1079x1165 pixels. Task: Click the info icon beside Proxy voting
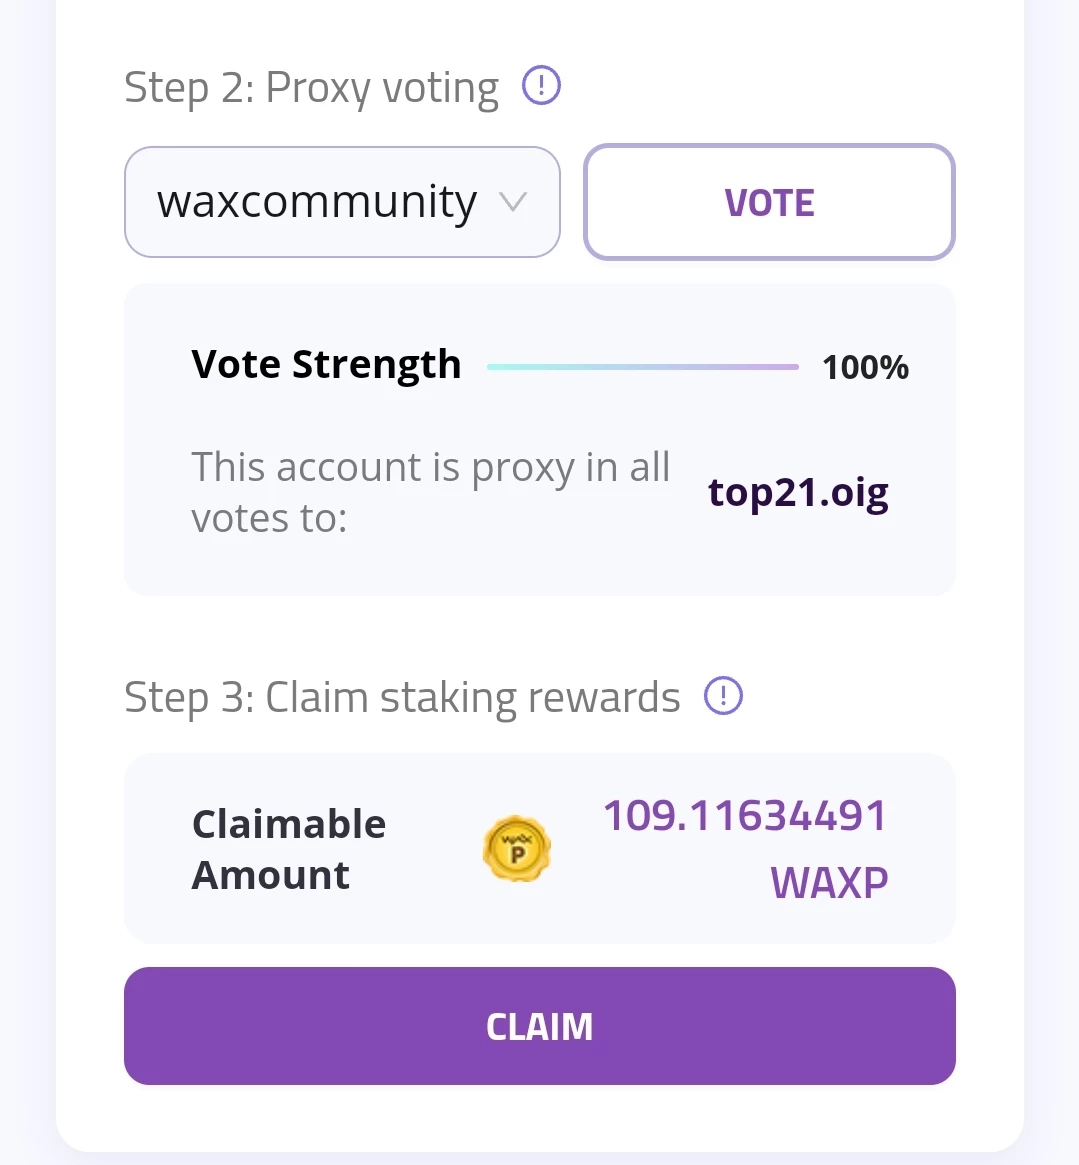tap(541, 85)
